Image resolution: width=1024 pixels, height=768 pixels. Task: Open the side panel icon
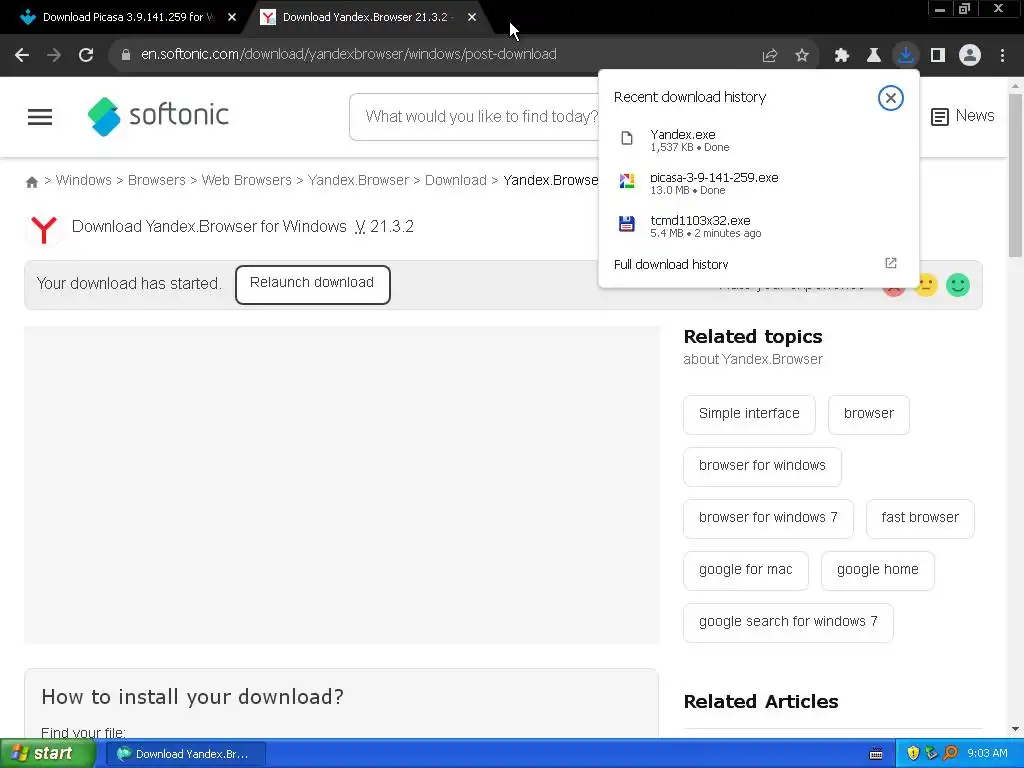tap(938, 56)
